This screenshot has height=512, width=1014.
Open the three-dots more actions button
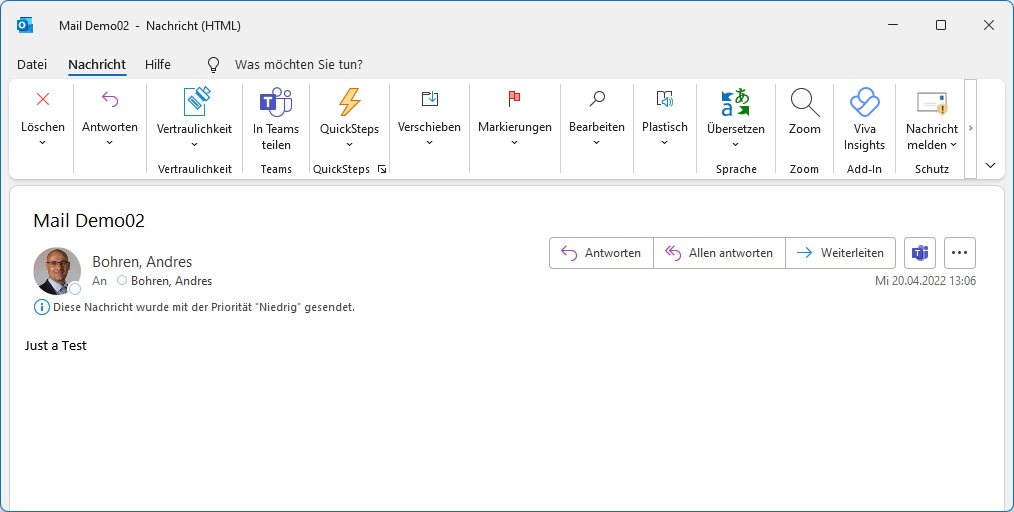tap(960, 253)
